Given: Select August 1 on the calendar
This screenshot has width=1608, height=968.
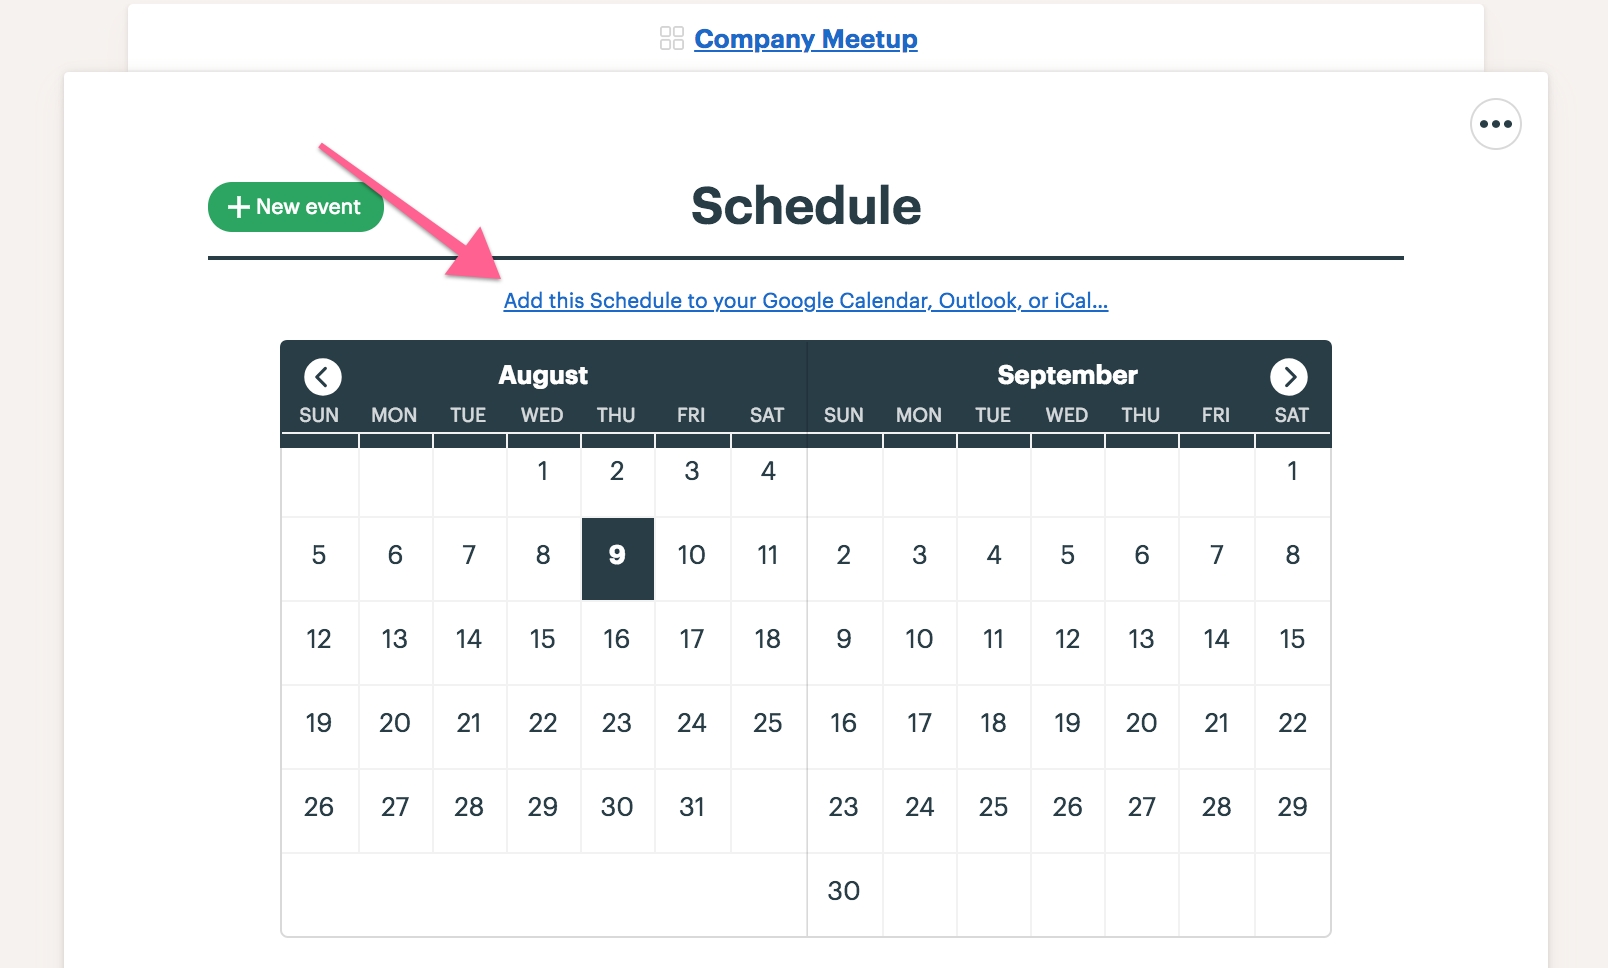Looking at the screenshot, I should coord(543,475).
